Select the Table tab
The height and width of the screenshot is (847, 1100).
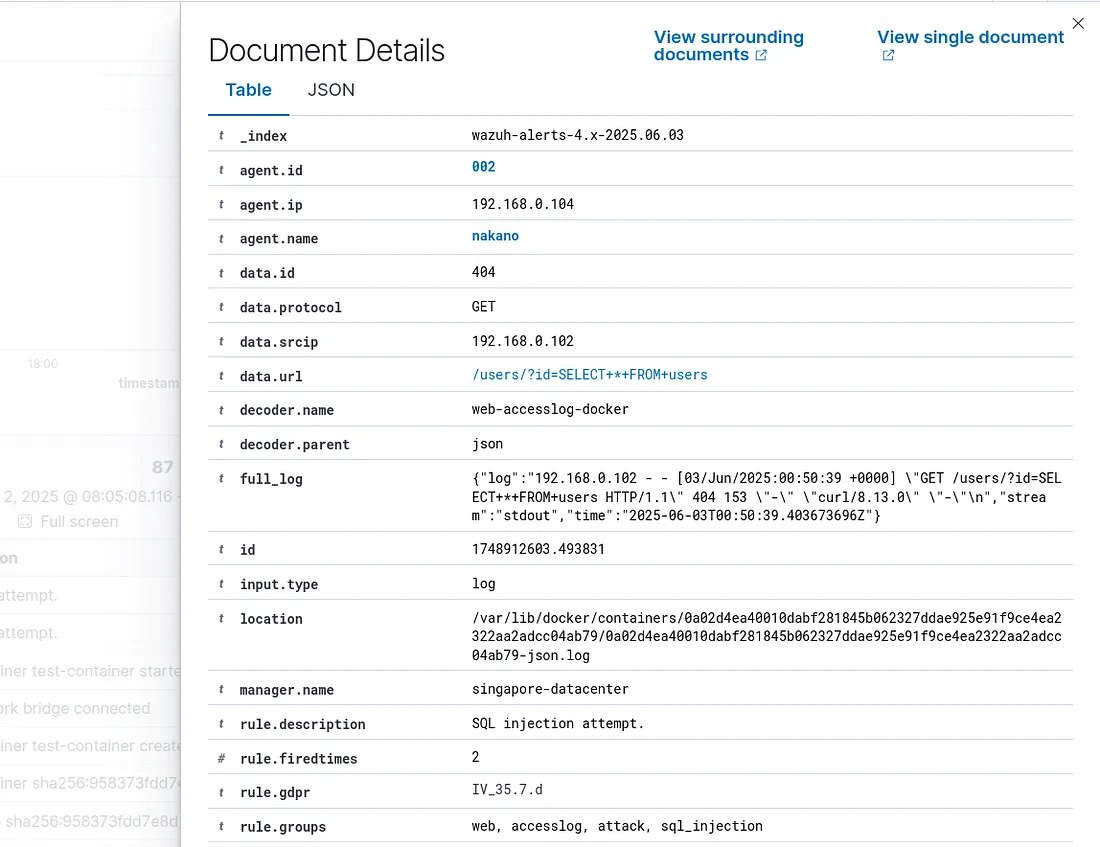(248, 90)
